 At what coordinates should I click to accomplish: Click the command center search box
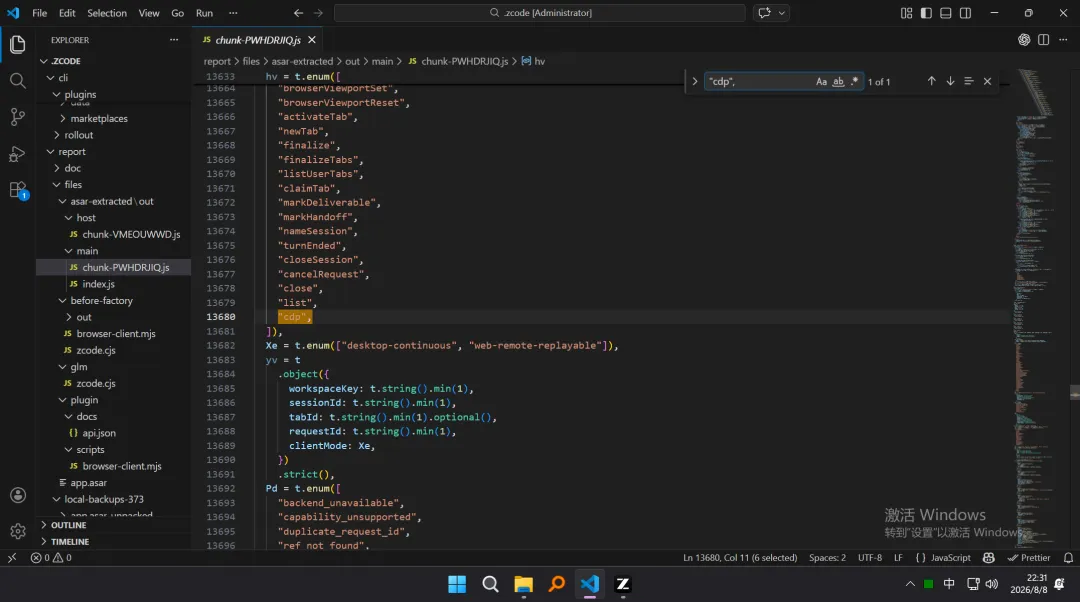539,12
